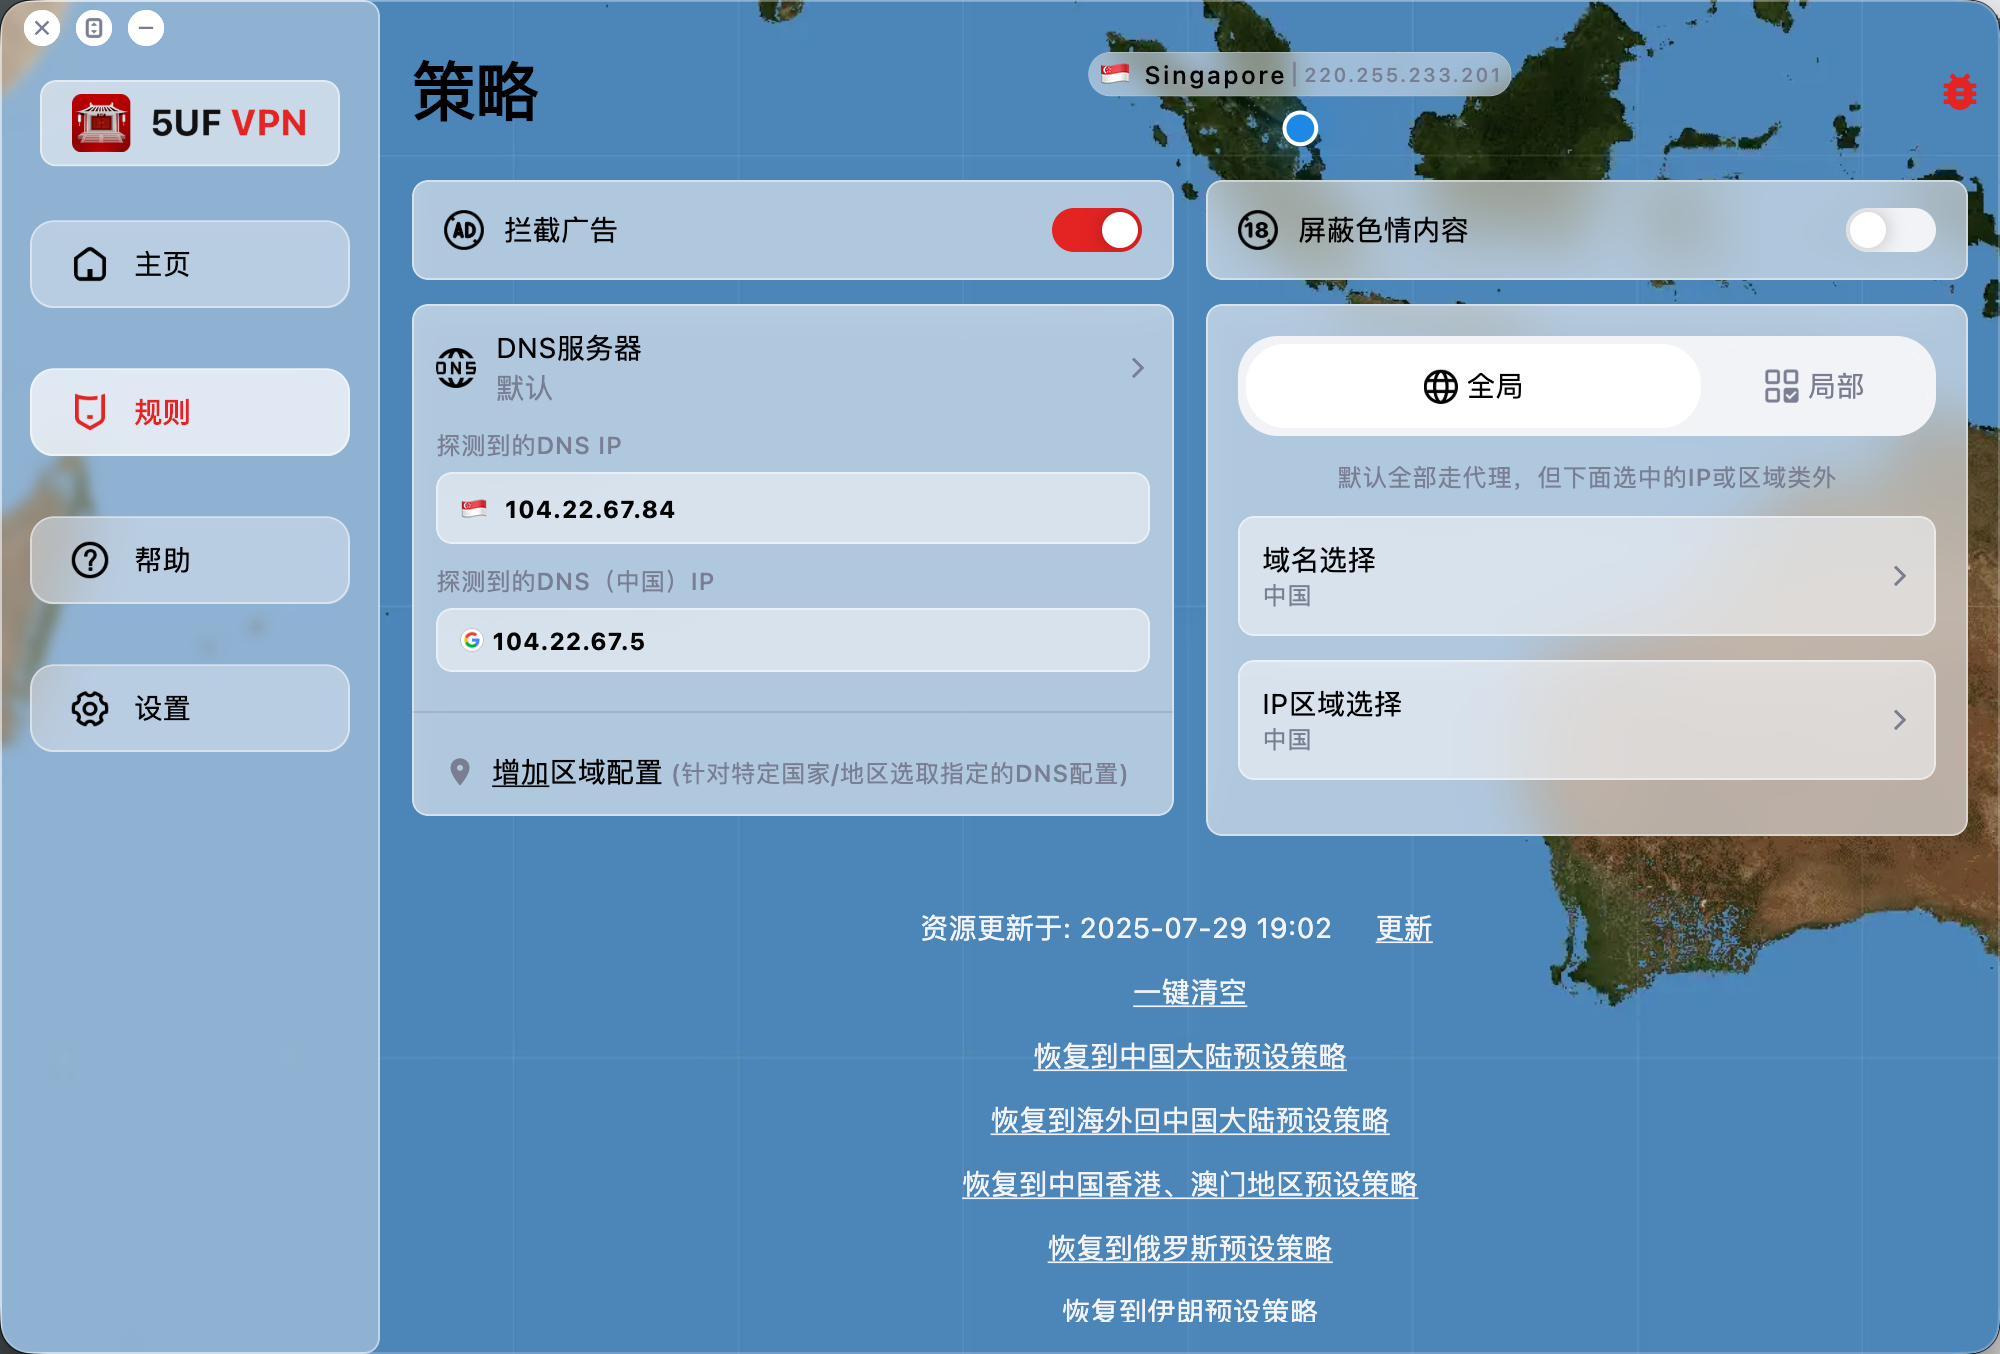2000x1354 pixels.
Task: Click the Singapore flag in server badge
Action: tap(1116, 74)
